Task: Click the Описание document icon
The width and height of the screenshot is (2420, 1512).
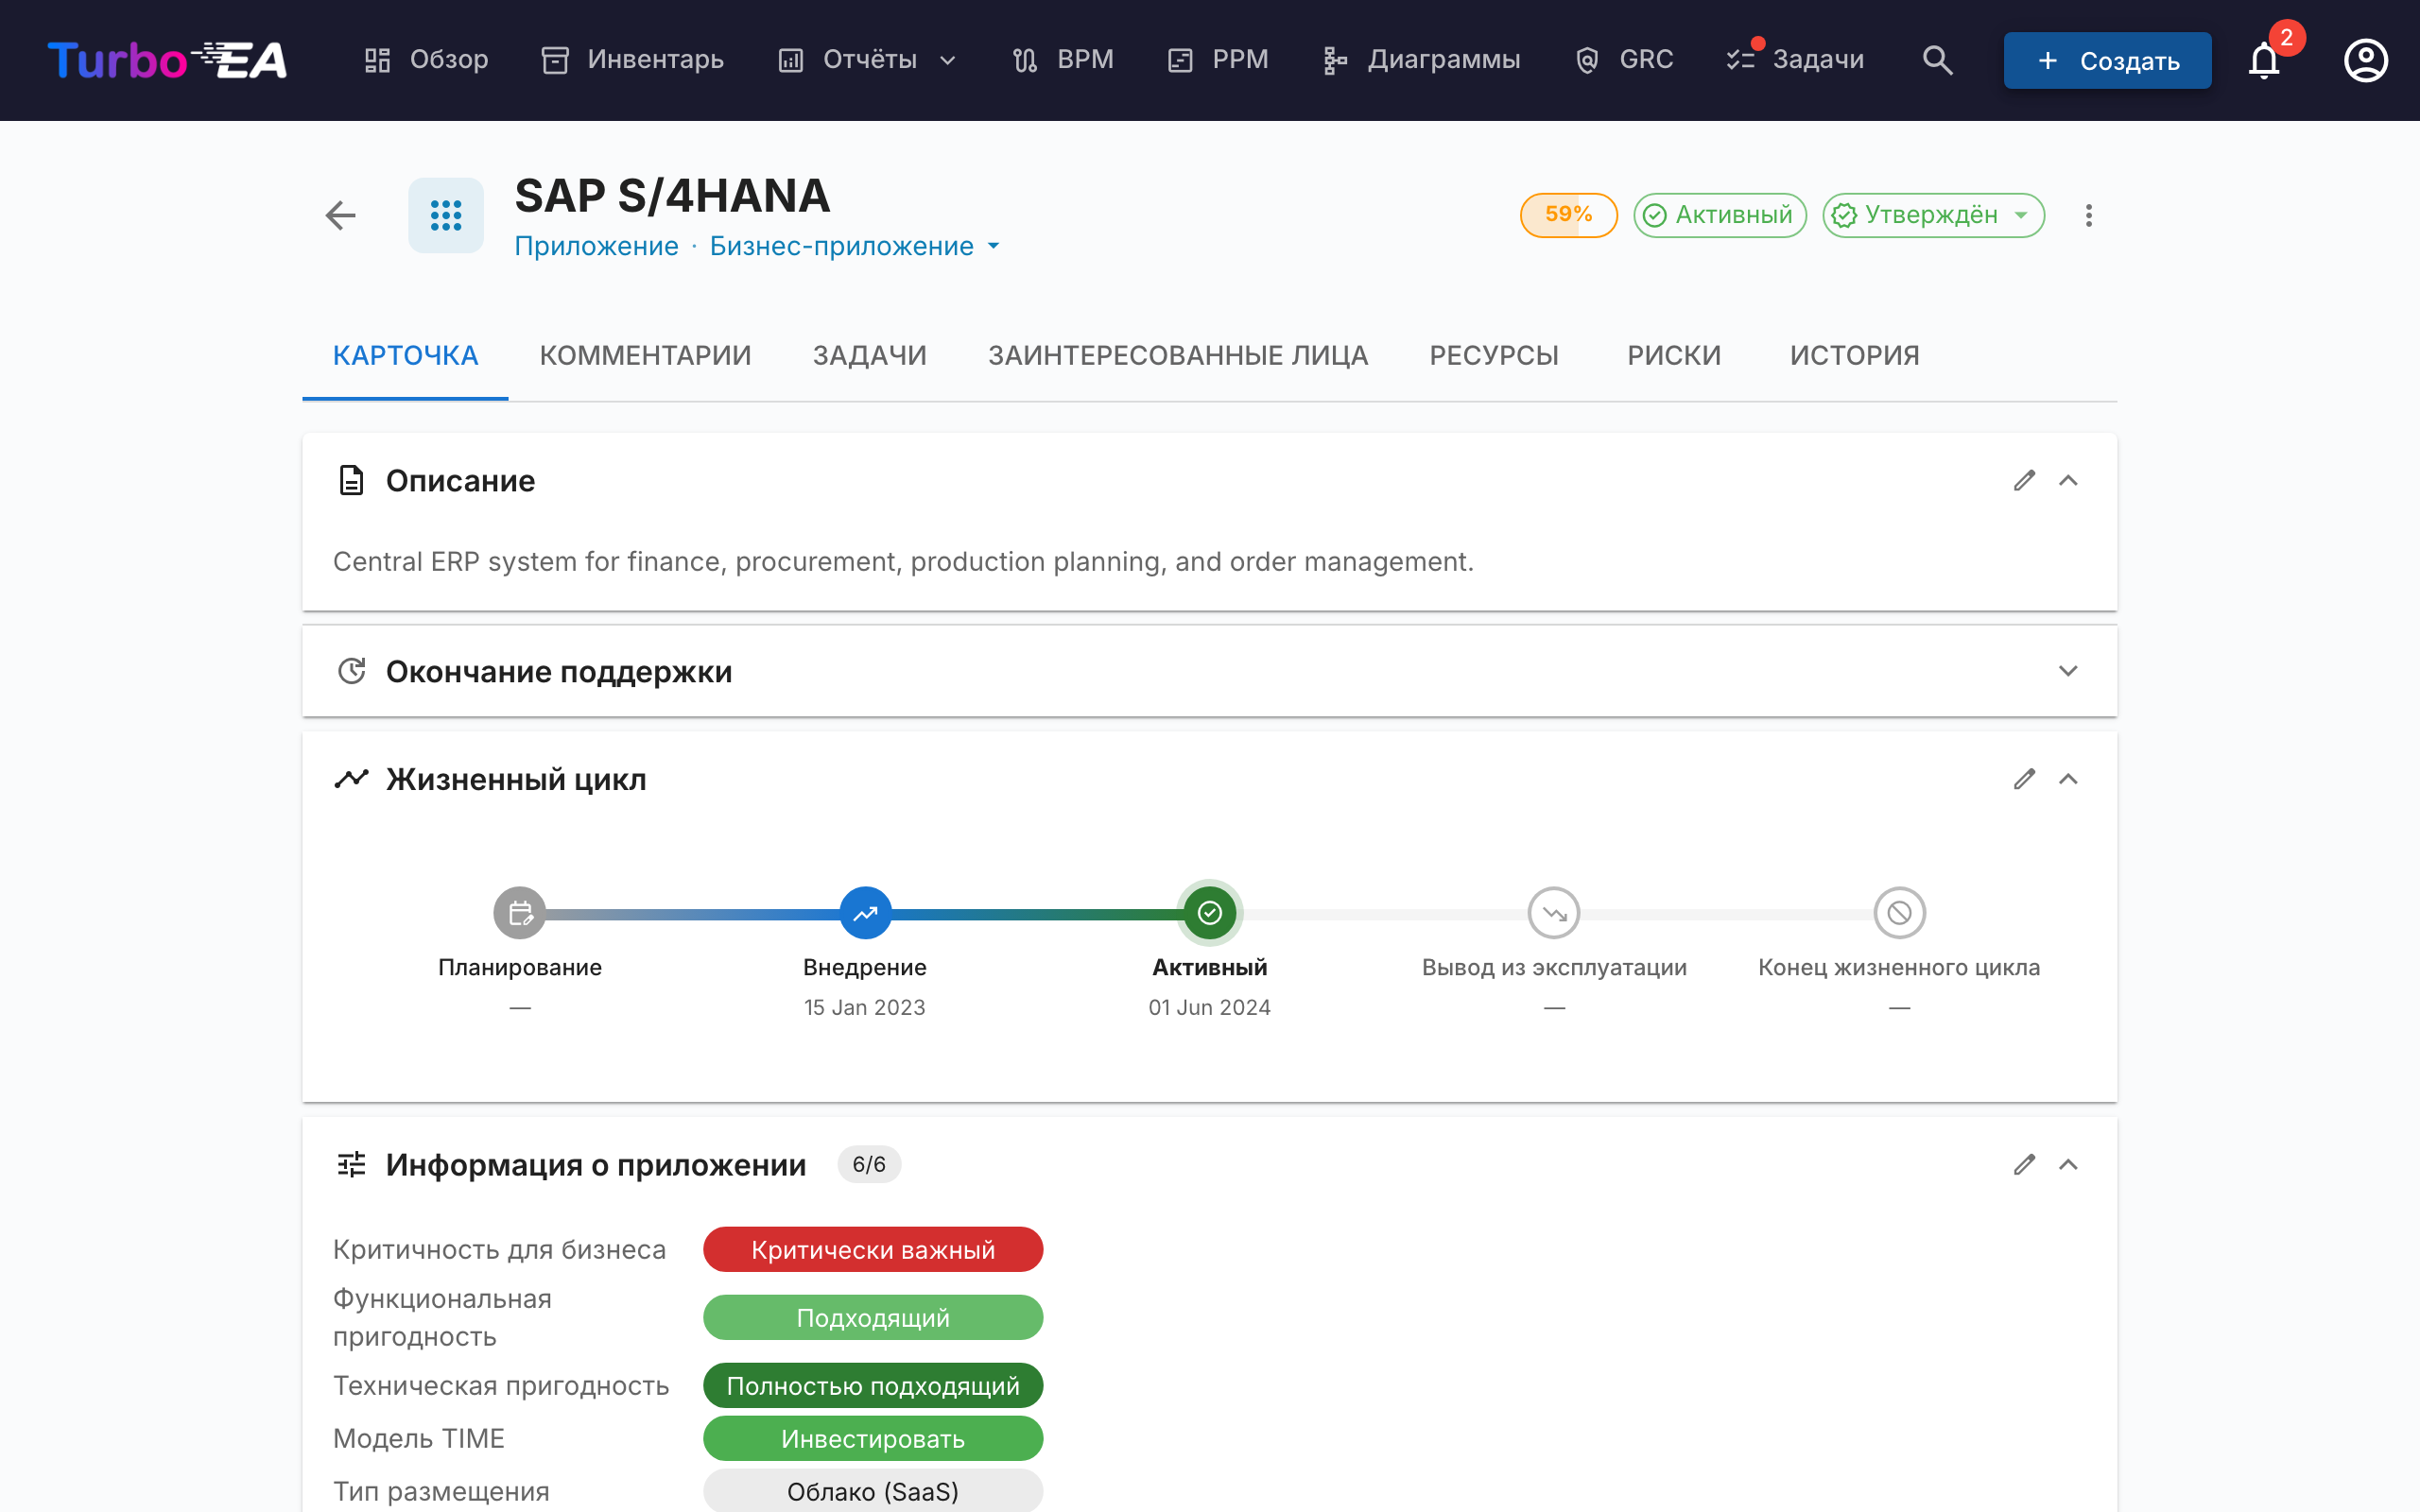Action: pyautogui.click(x=351, y=481)
